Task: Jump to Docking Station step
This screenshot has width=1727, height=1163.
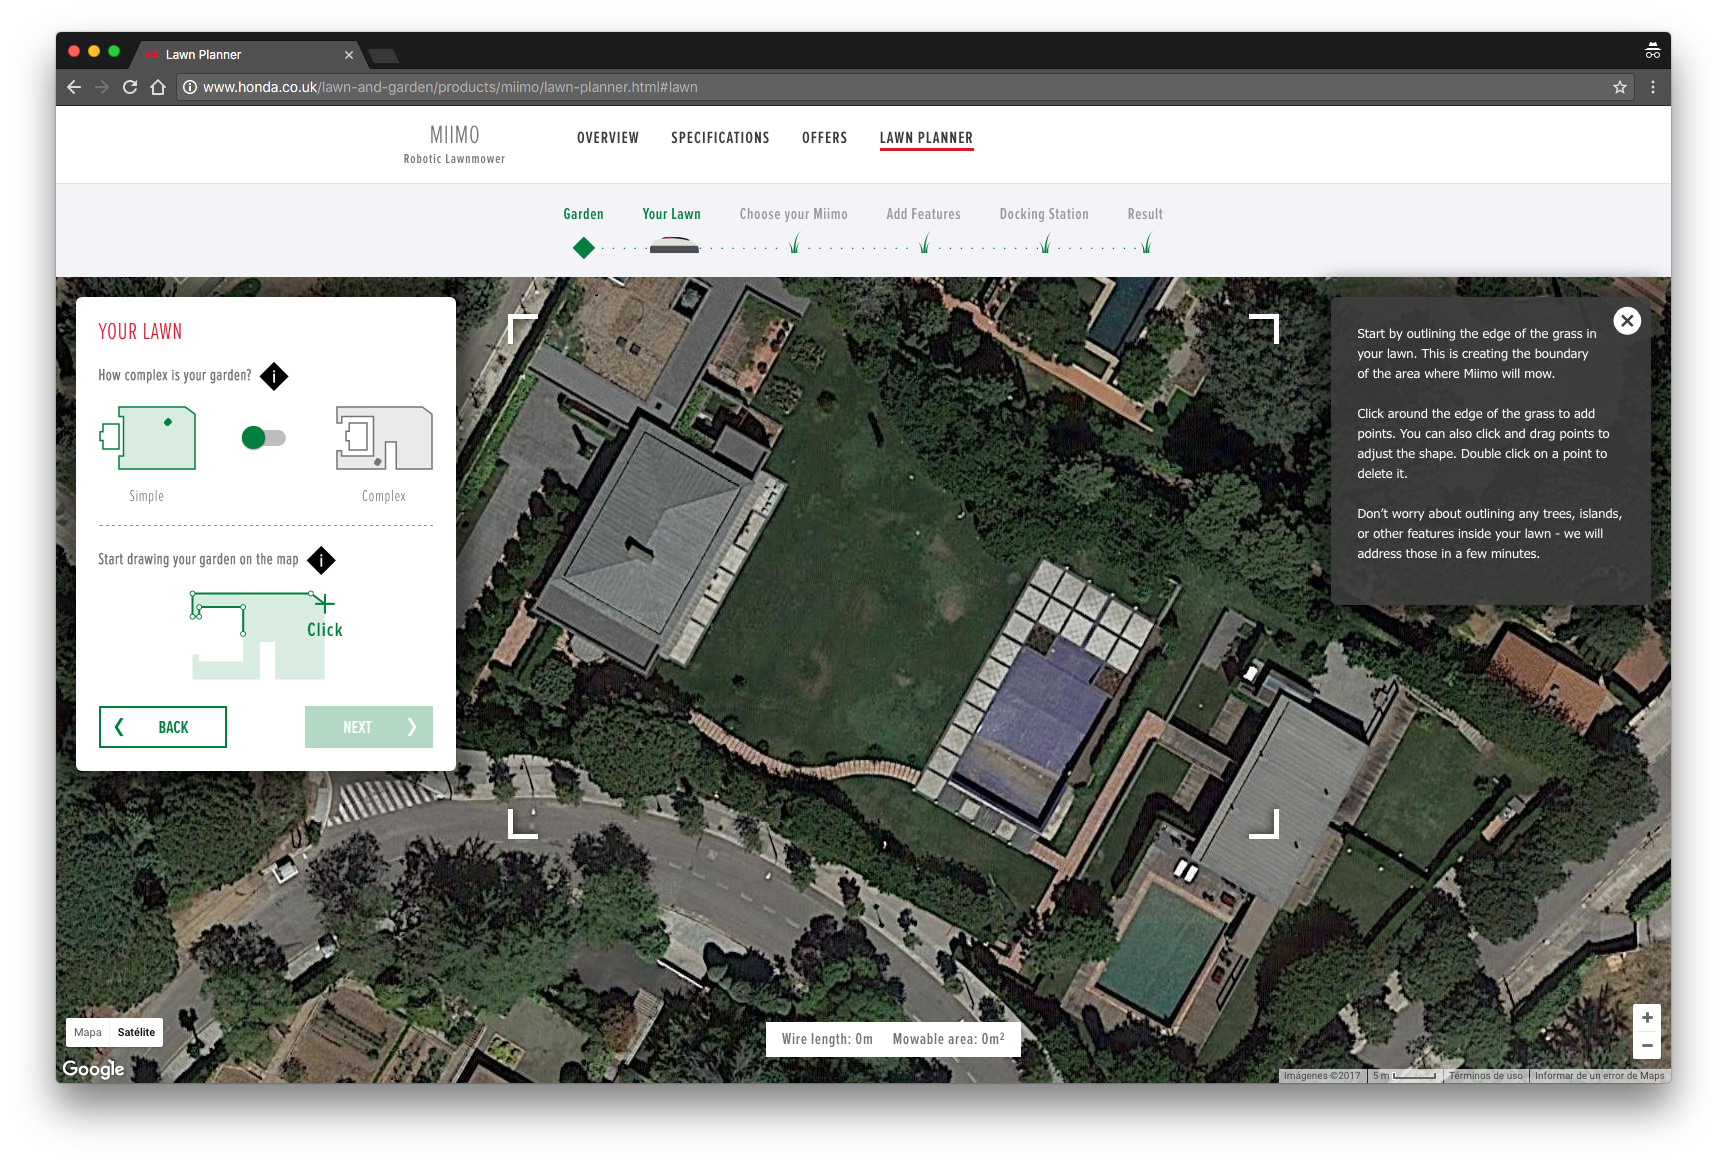Action: [1044, 214]
